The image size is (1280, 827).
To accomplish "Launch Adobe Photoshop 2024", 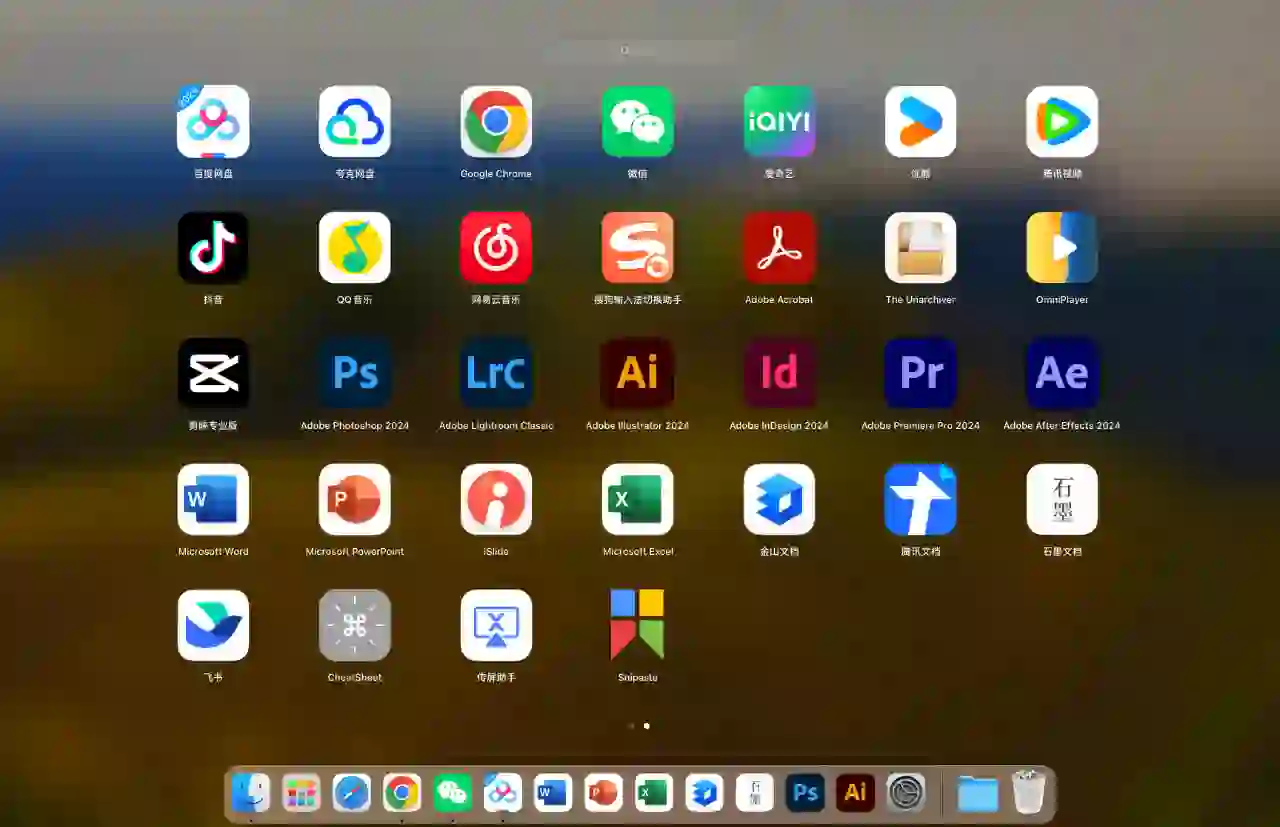I will (x=354, y=374).
